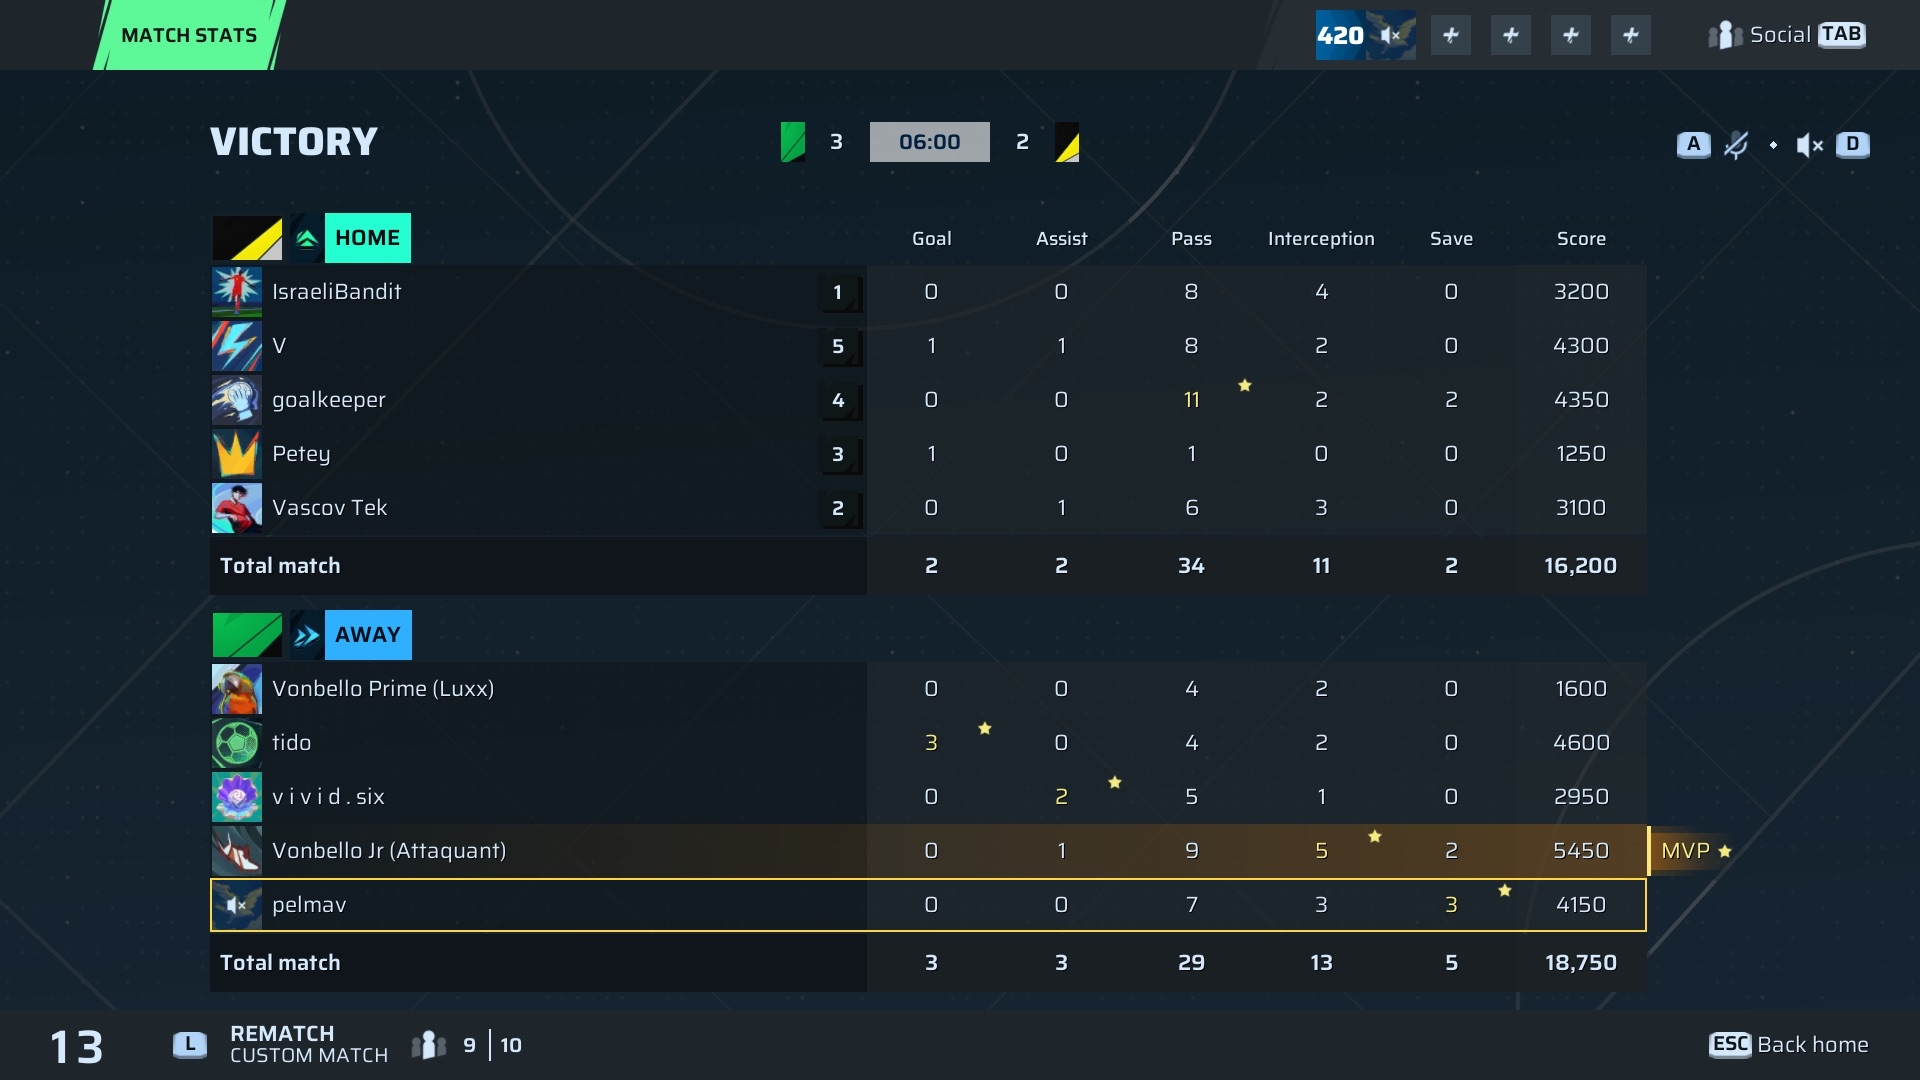1920x1080 pixels.
Task: Open IsraeliBandit's avatar
Action: click(x=237, y=292)
